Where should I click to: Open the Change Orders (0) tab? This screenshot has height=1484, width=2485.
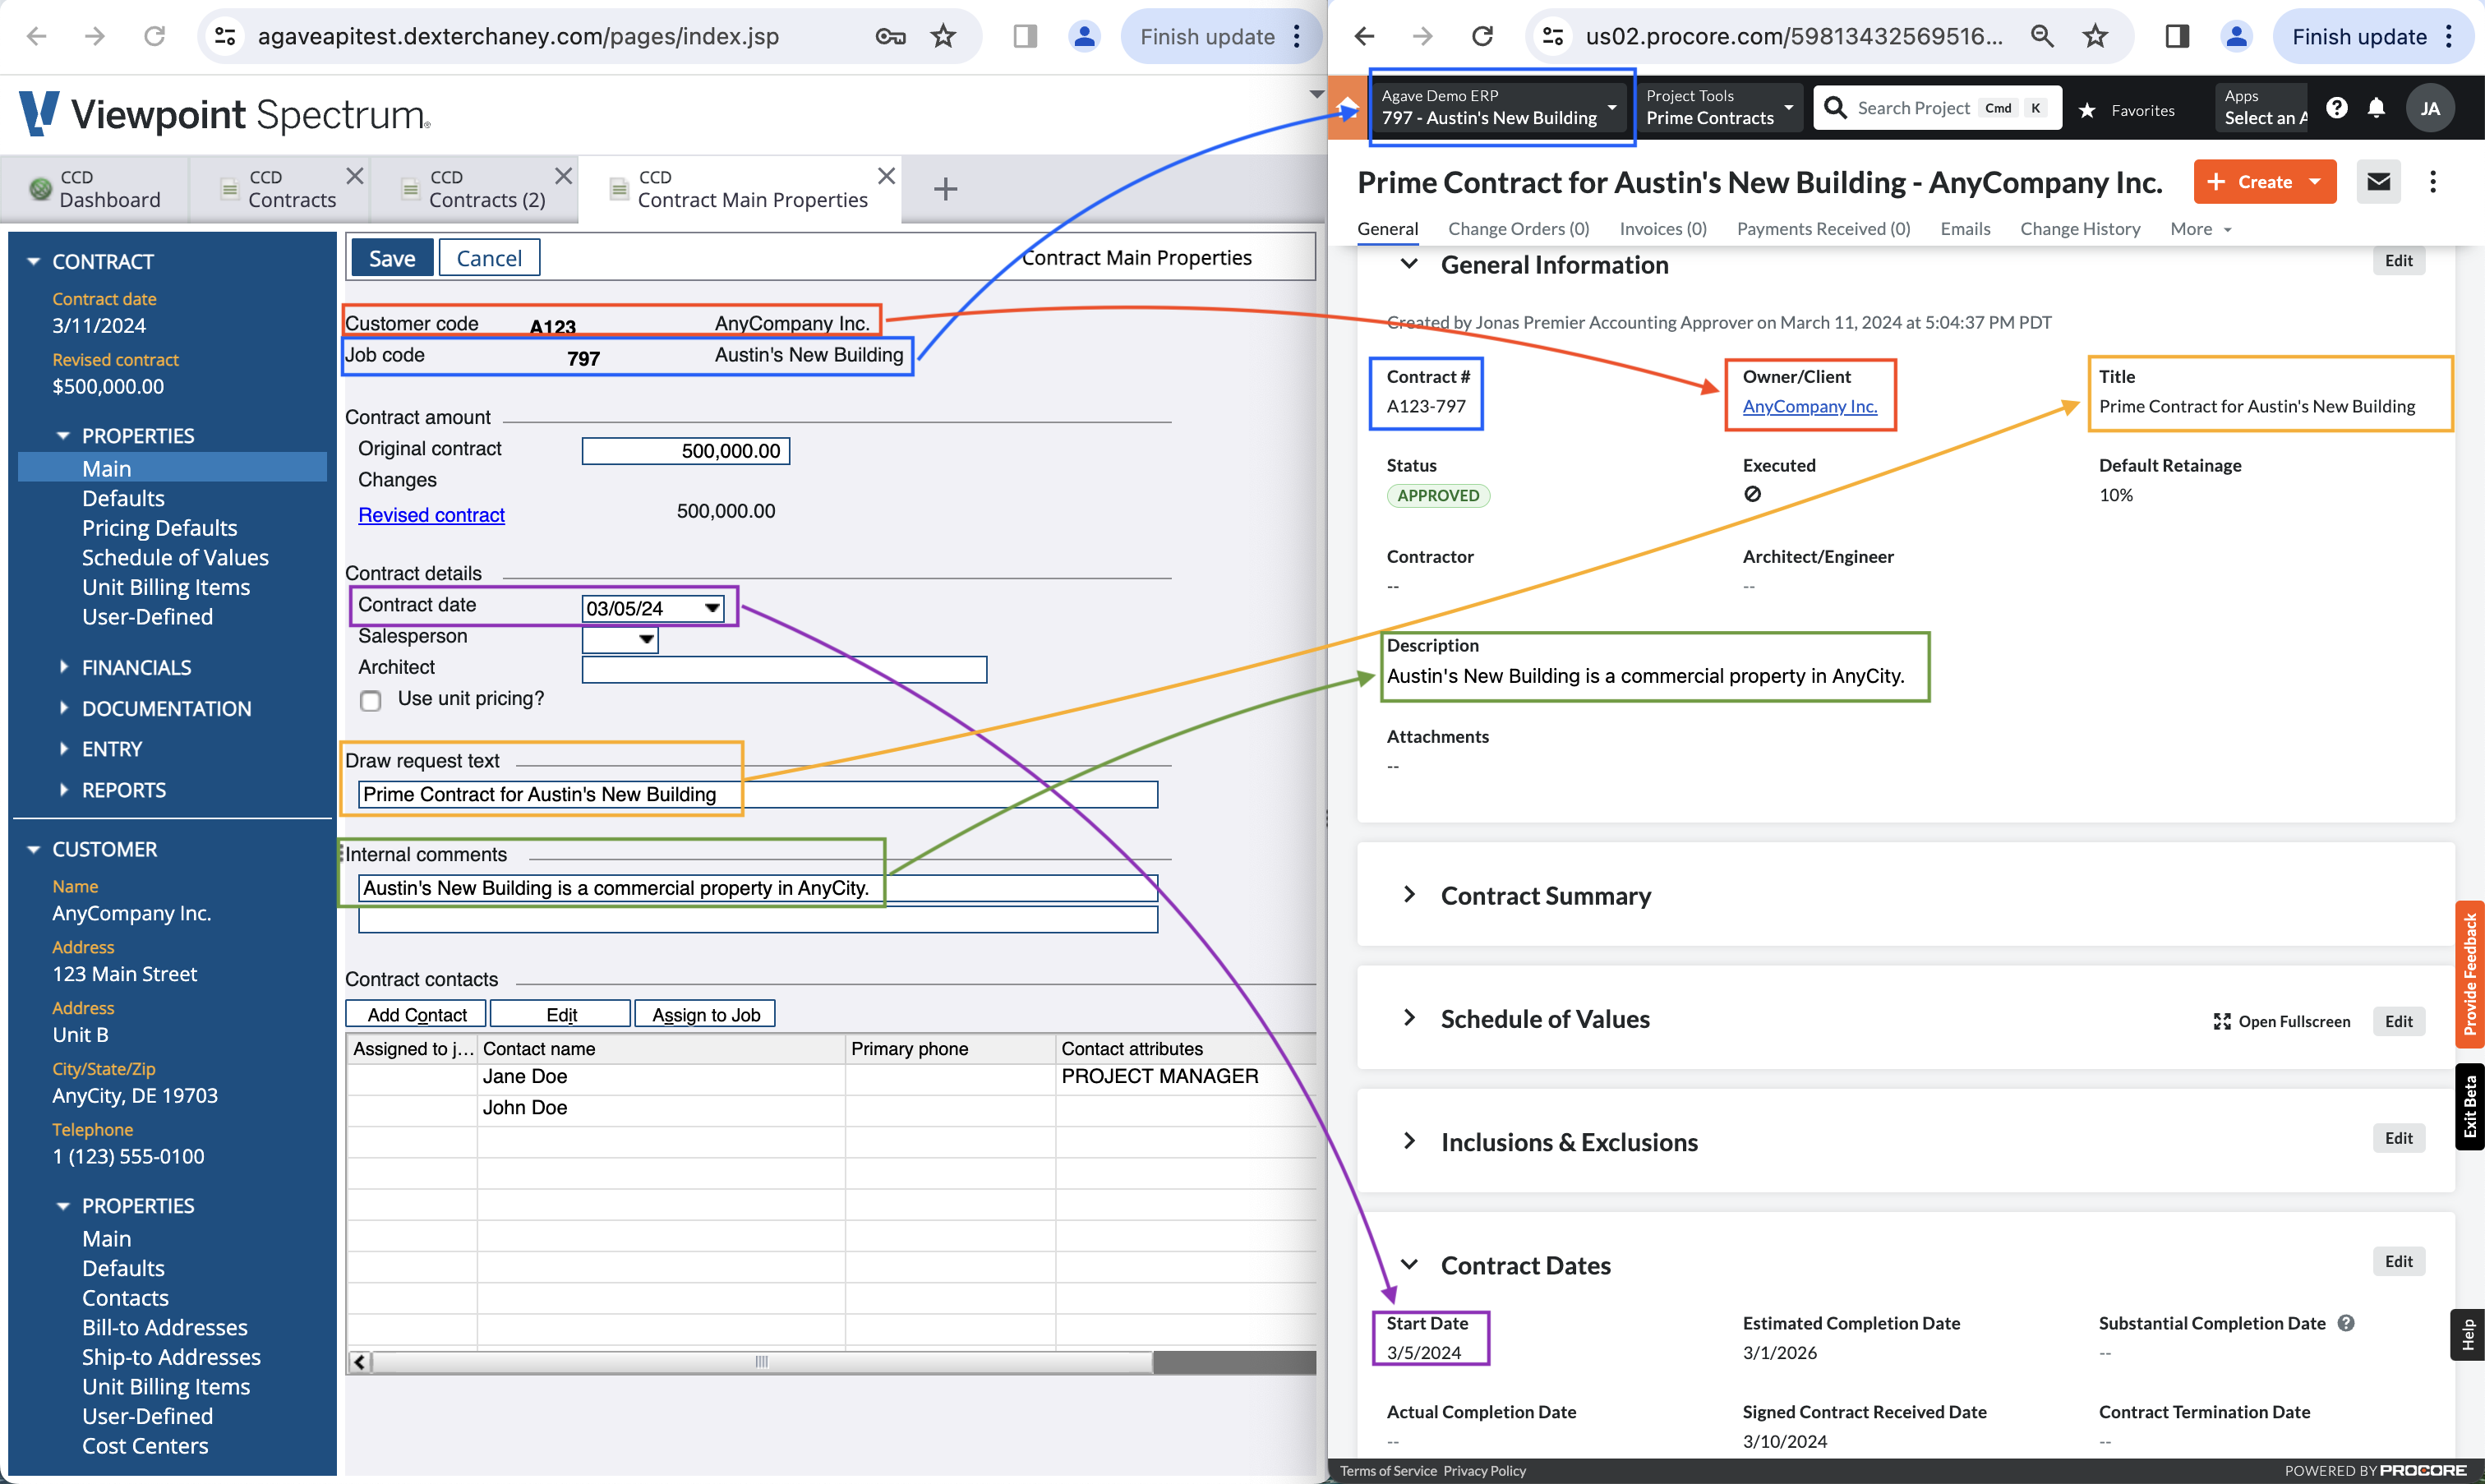[1518, 229]
